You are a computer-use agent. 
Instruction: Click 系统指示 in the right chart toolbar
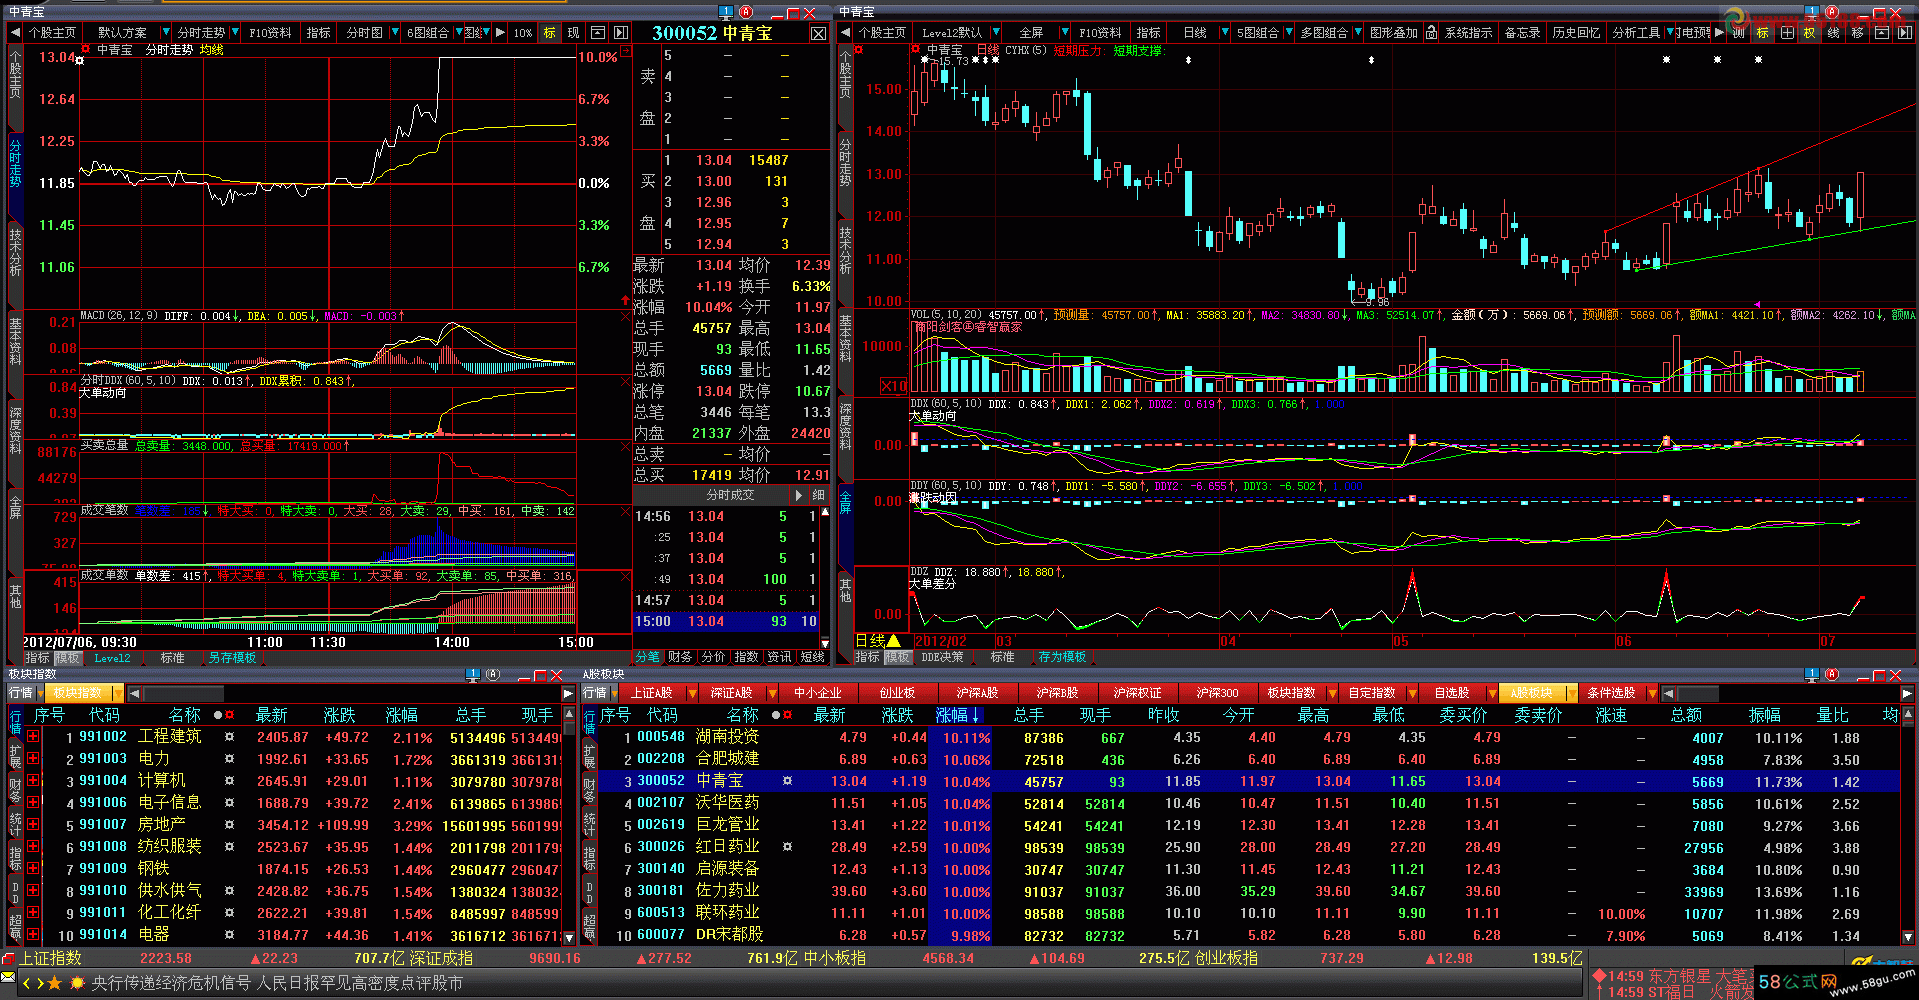click(1468, 32)
